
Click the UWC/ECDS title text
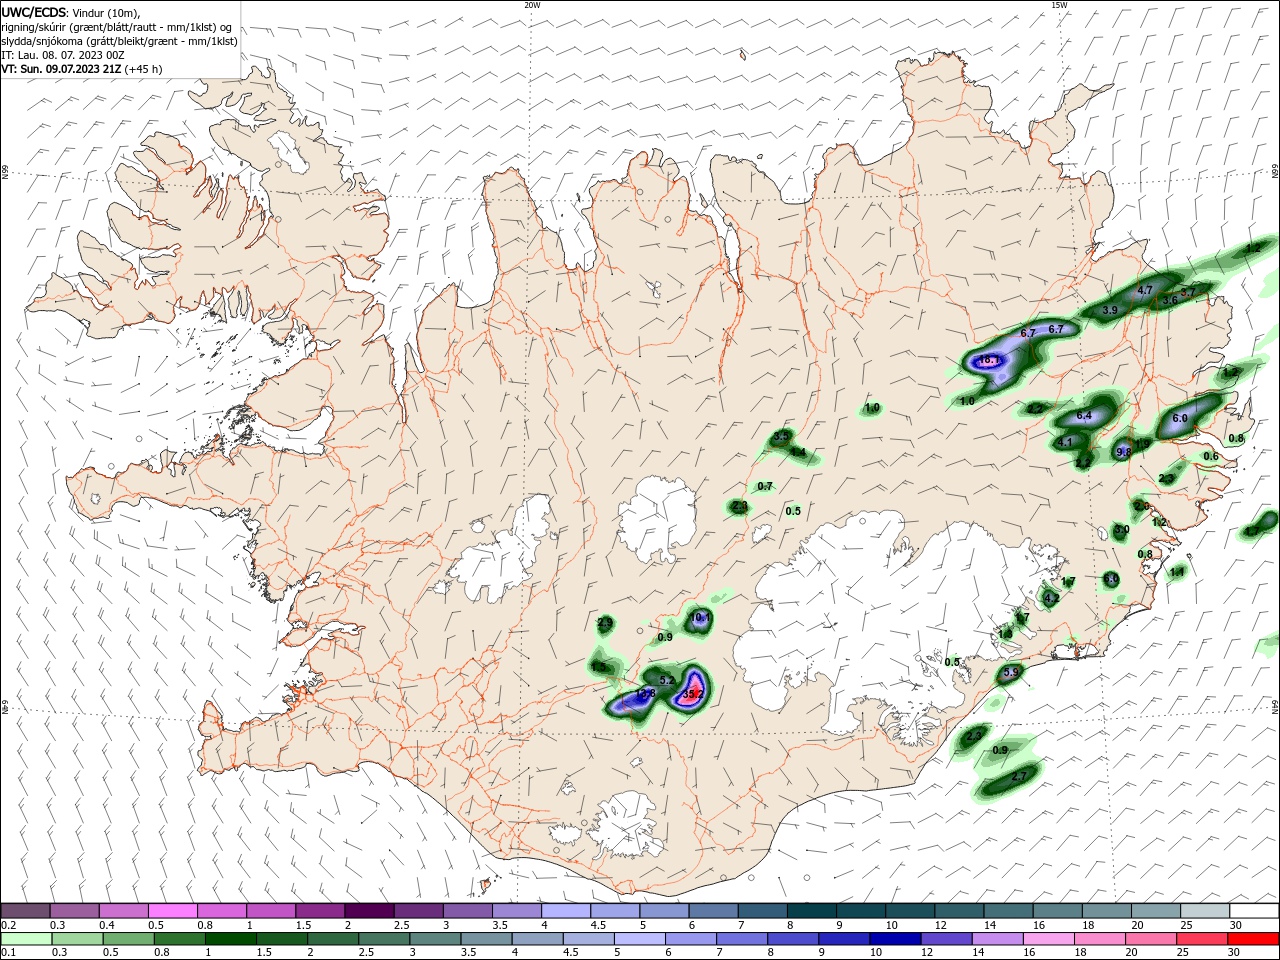tap(35, 12)
